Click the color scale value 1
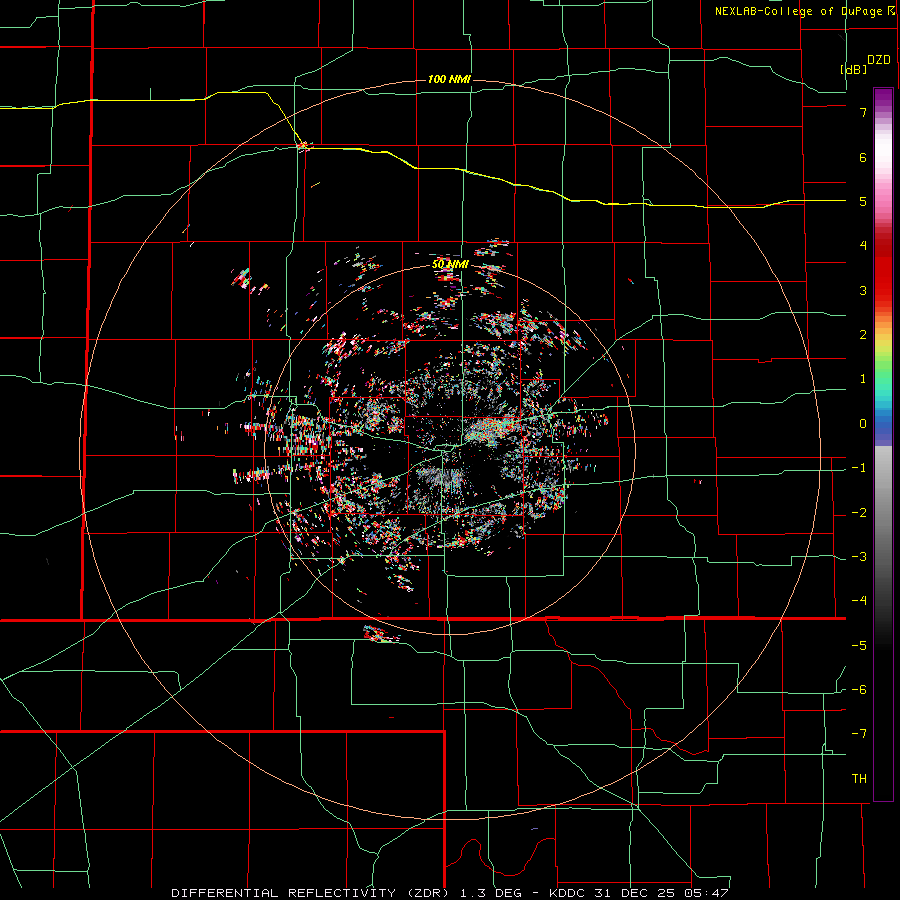The image size is (900, 900). point(863,379)
